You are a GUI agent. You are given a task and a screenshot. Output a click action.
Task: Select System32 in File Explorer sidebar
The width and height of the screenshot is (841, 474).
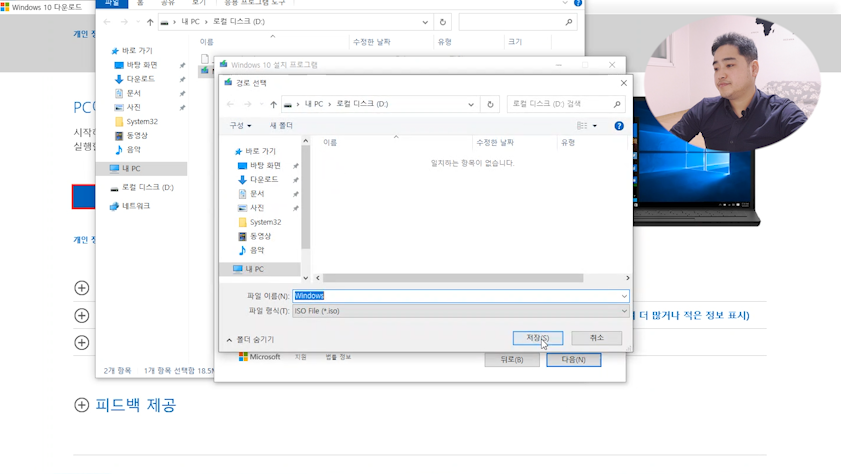pyautogui.click(x=142, y=122)
